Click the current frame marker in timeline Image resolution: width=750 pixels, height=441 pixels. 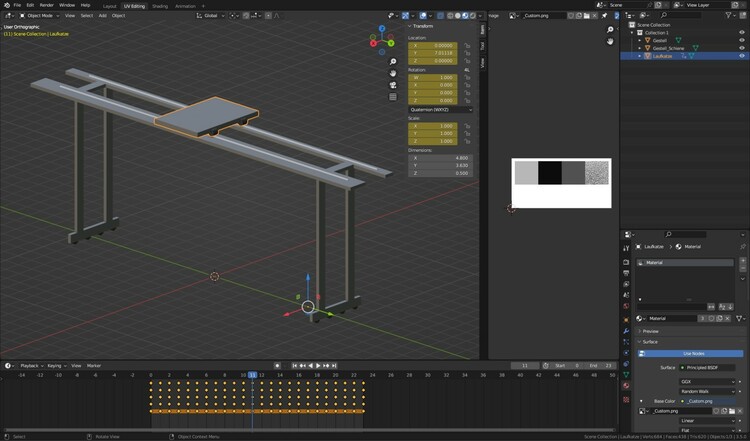tap(252, 375)
